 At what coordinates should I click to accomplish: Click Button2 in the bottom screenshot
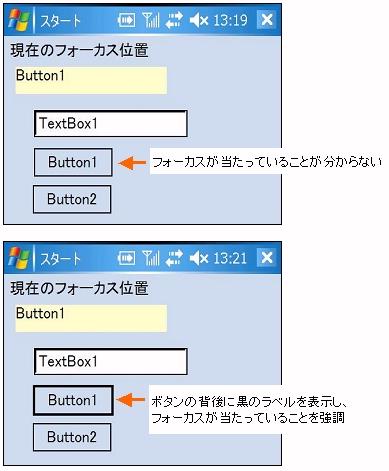(72, 437)
